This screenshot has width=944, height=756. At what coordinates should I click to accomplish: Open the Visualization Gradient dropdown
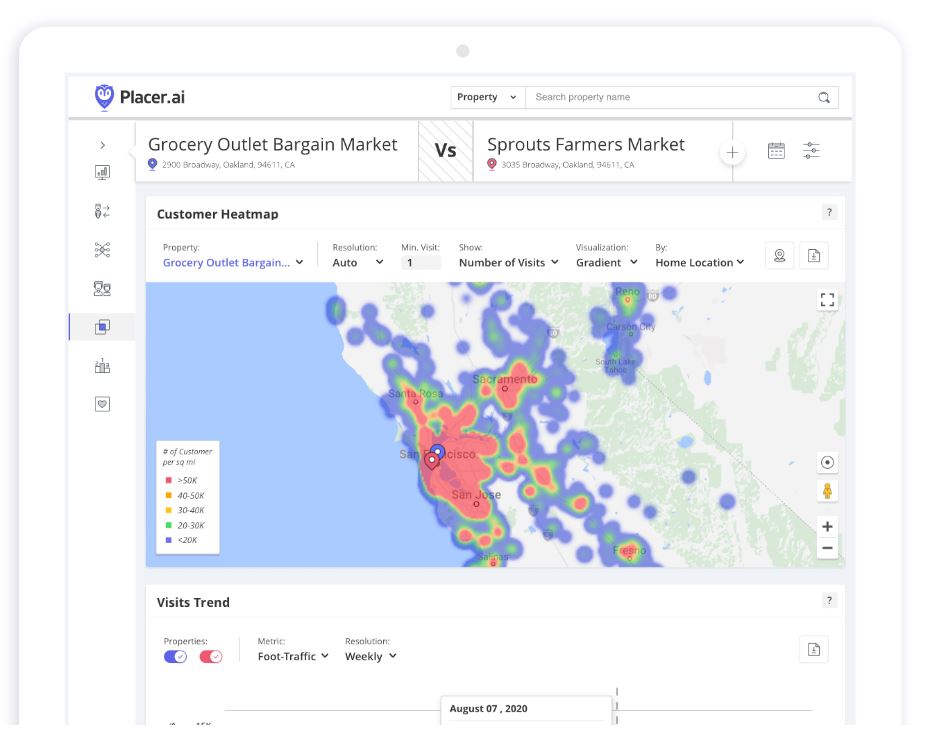pyautogui.click(x=606, y=263)
